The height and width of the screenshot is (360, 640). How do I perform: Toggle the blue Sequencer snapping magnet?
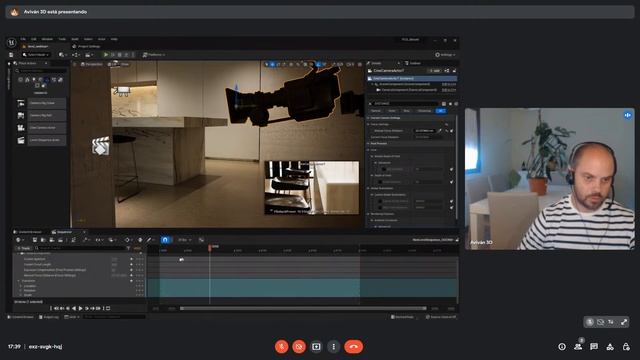tap(165, 240)
